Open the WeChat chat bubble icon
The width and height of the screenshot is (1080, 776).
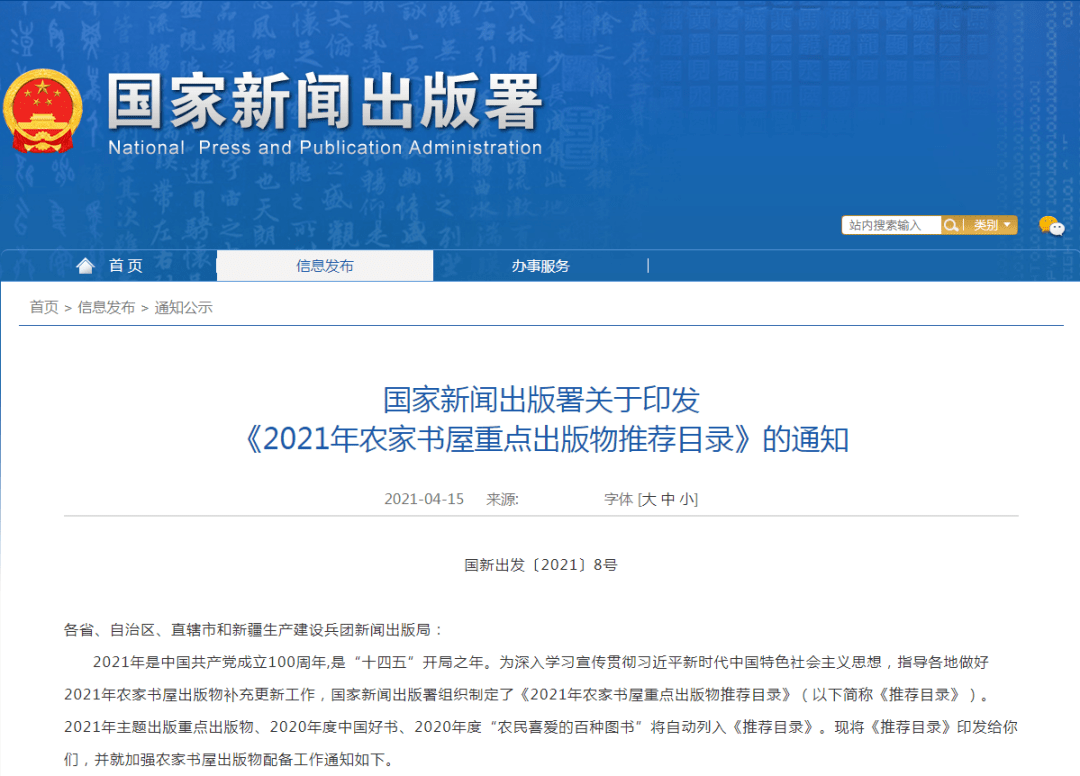coord(1051,225)
